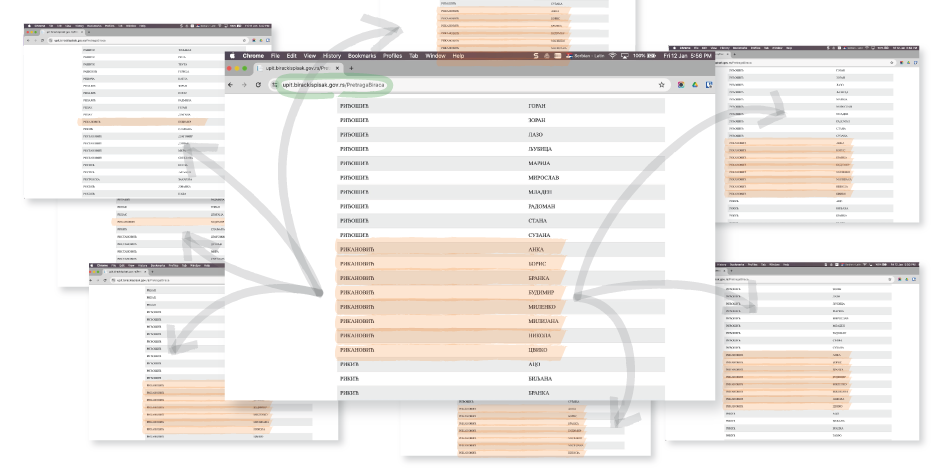Open the Profiles menu
The width and height of the screenshot is (940, 469).
tap(393, 56)
